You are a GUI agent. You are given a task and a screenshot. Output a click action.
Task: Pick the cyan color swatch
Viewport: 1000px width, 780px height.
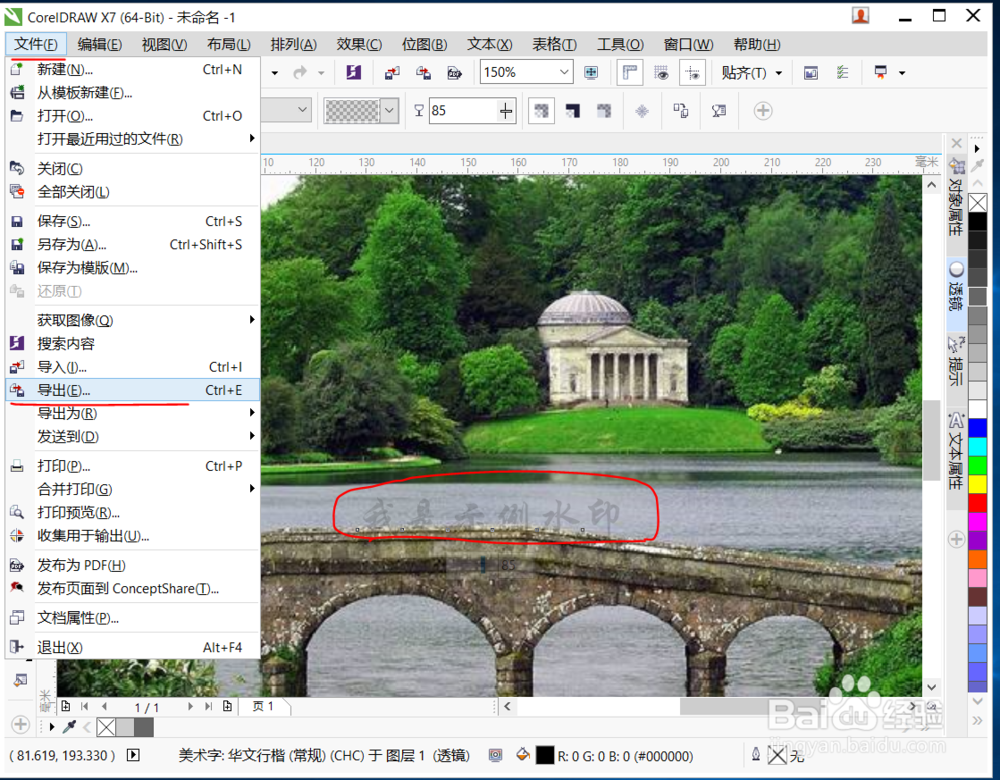(x=978, y=446)
